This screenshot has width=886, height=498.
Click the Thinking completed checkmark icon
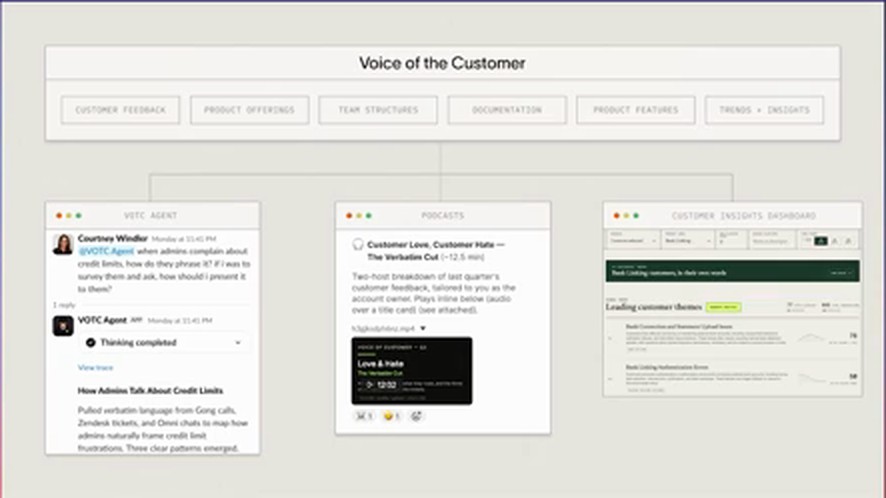click(x=90, y=343)
